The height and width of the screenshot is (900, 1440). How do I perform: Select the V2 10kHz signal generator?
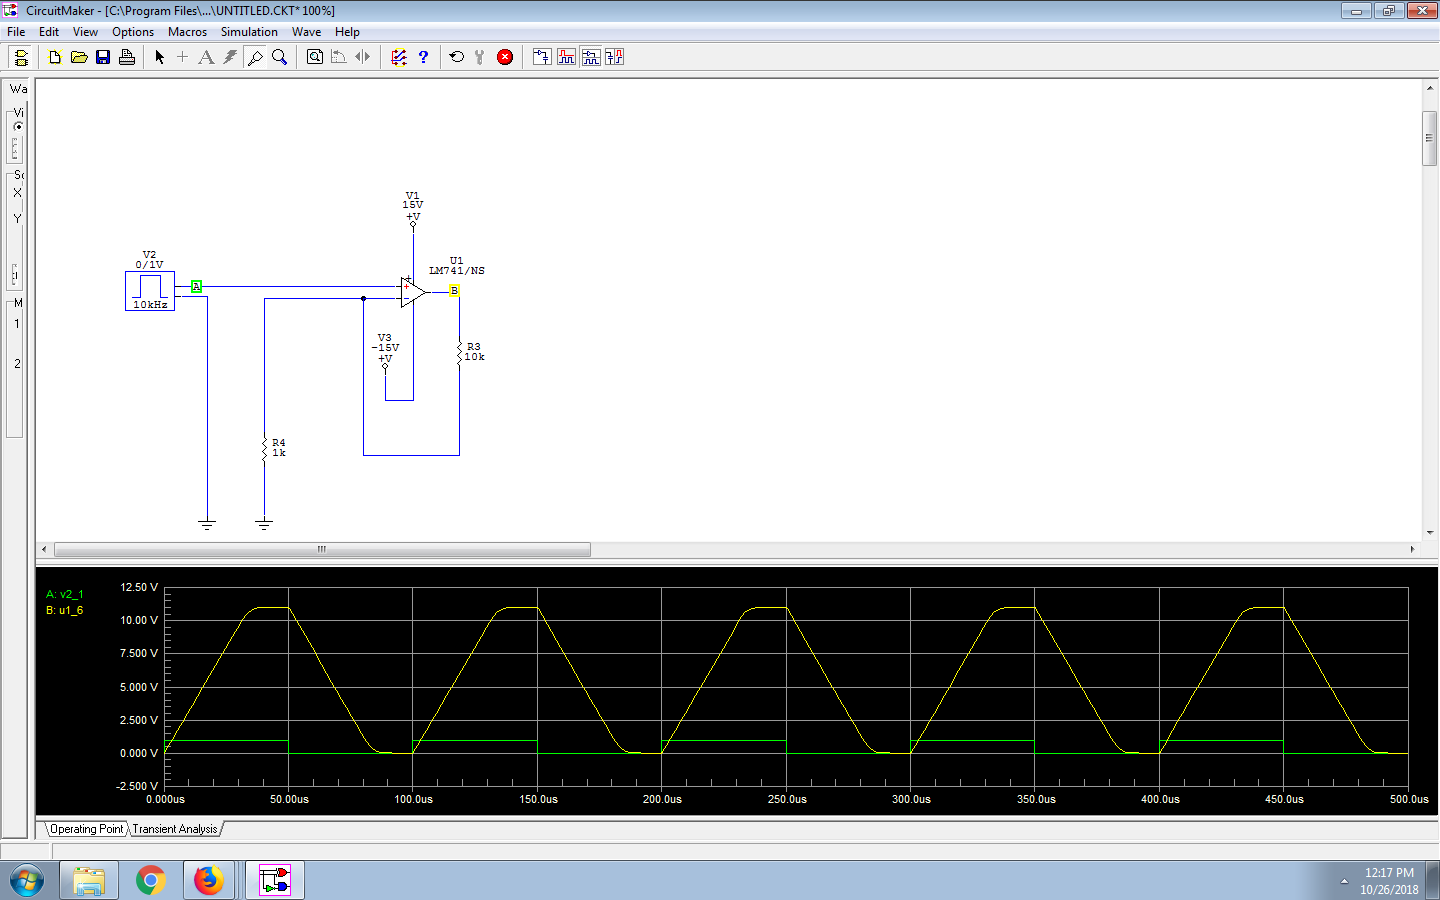150,291
